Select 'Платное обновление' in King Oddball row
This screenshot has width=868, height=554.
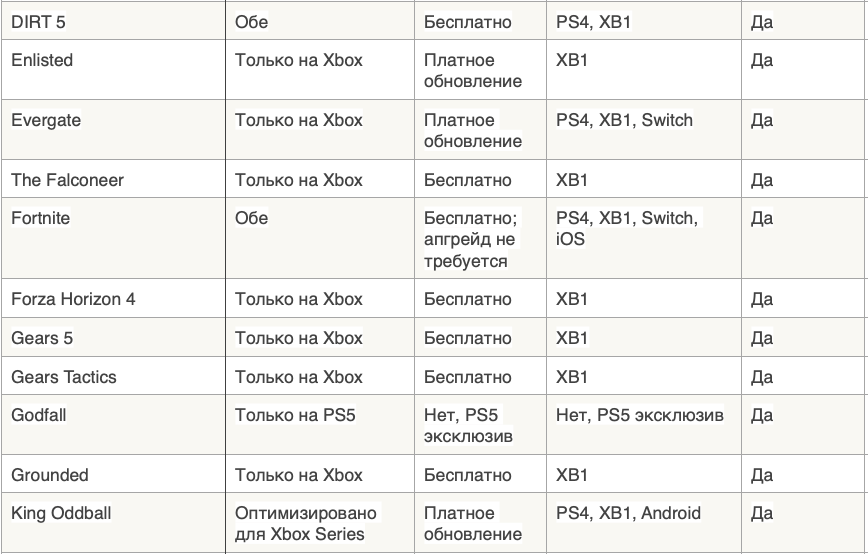[473, 523]
